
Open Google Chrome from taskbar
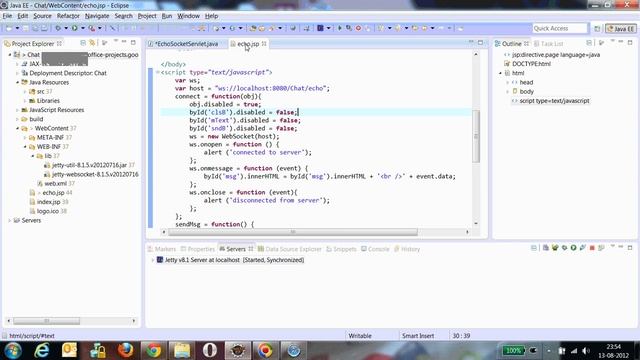click(154, 350)
